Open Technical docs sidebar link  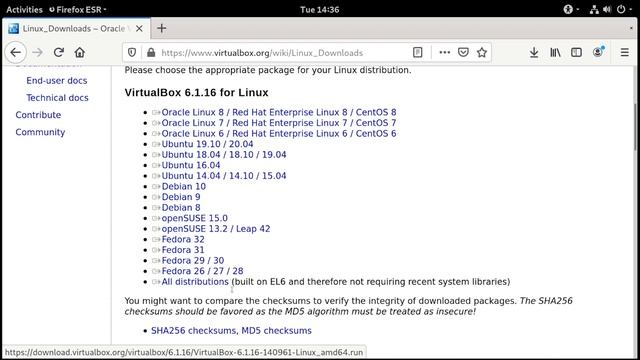tap(57, 98)
